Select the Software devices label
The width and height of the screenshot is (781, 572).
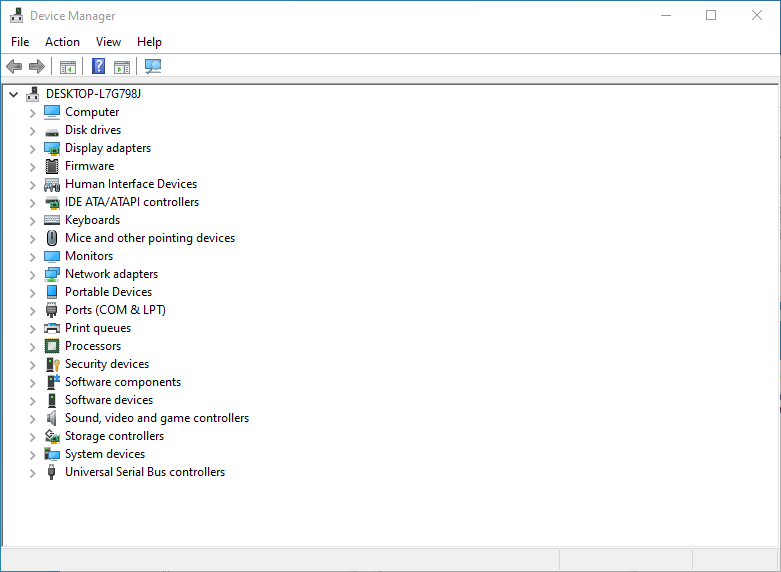click(x=109, y=400)
